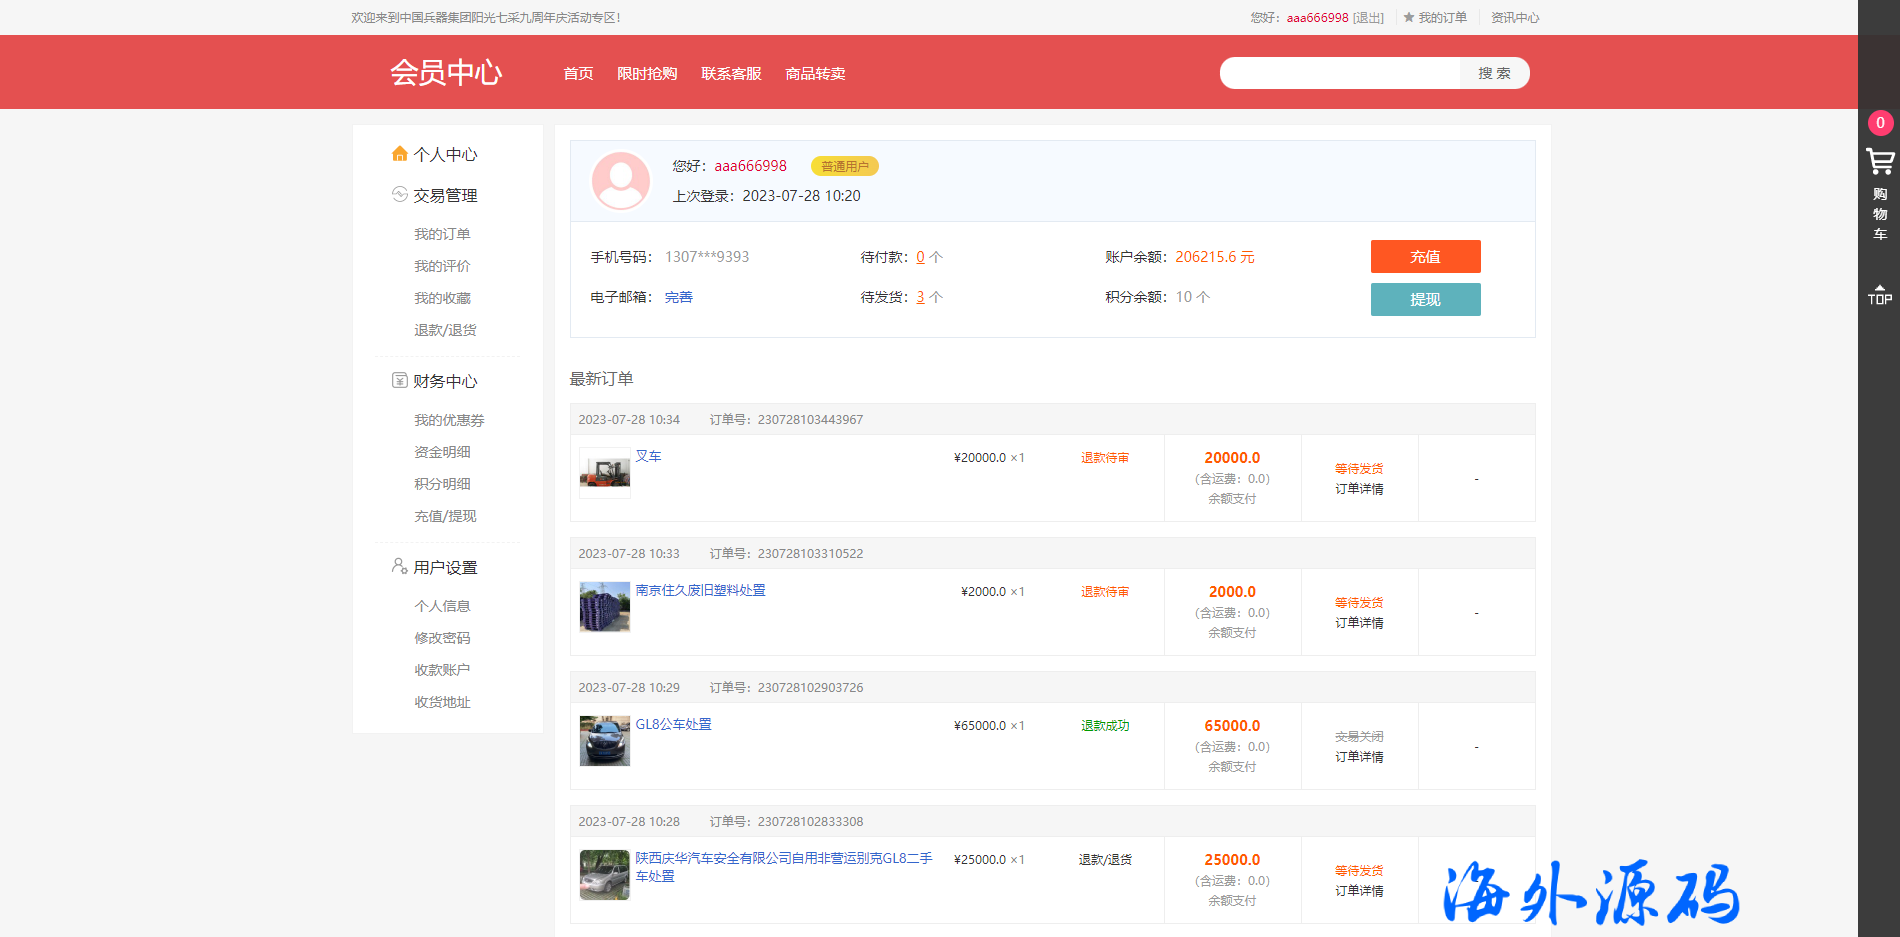Open 联系客服 in the top navigation
The width and height of the screenshot is (1900, 937).
tap(731, 74)
